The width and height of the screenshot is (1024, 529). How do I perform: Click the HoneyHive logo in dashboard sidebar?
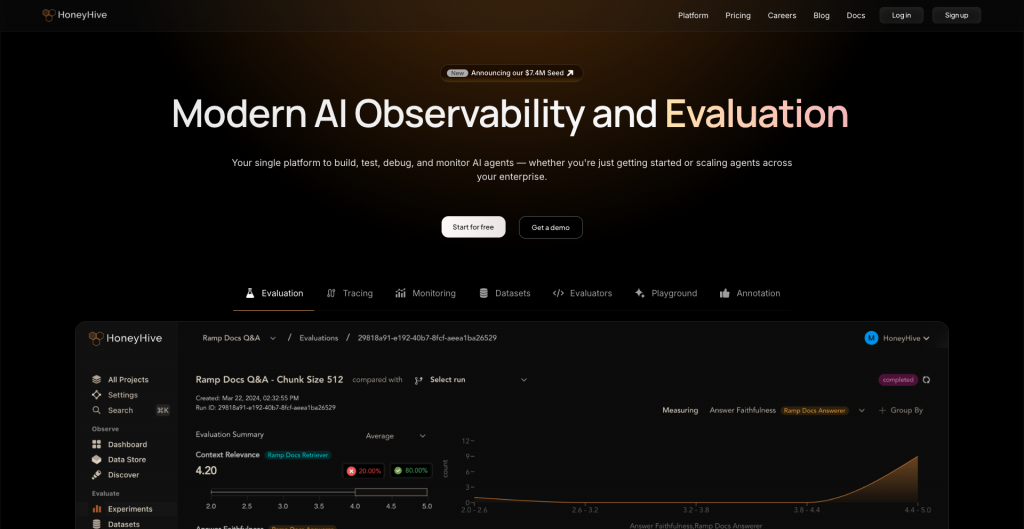pos(125,338)
